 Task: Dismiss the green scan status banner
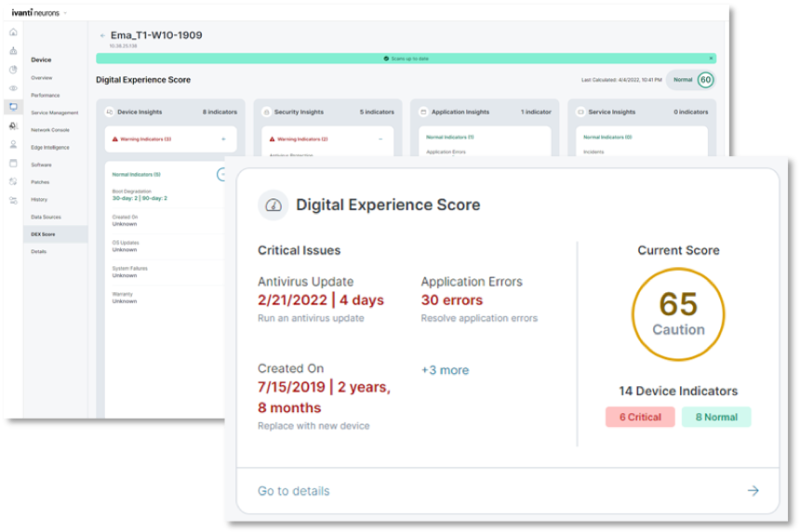[x=711, y=59]
